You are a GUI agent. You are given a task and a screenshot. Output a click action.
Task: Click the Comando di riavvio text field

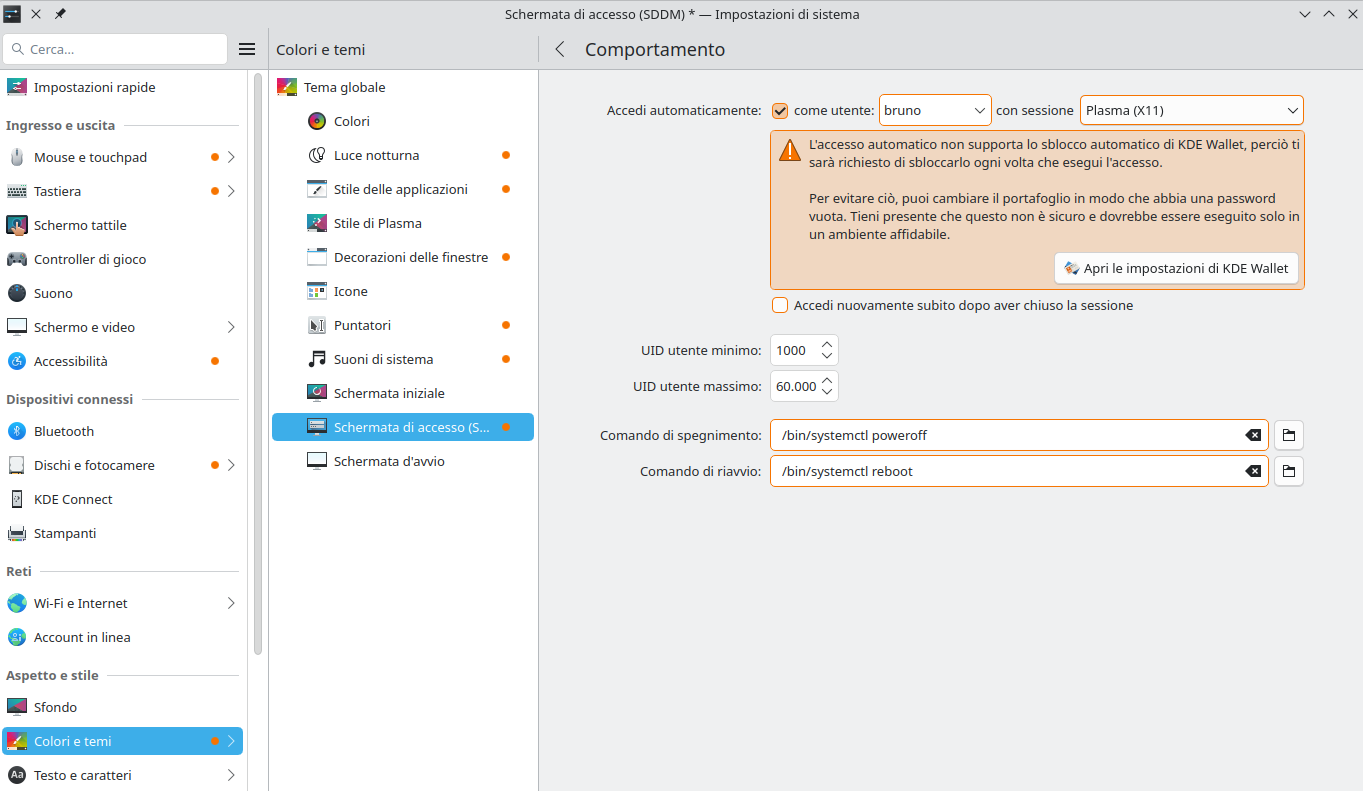pos(1019,471)
